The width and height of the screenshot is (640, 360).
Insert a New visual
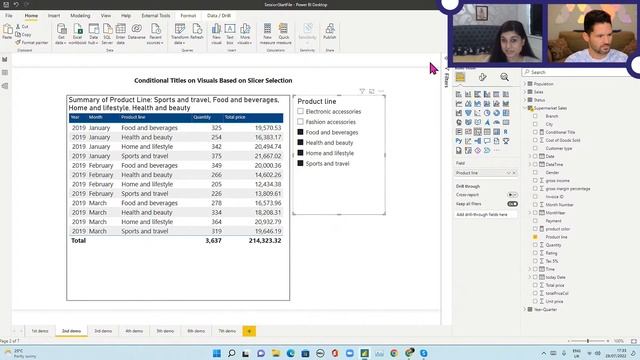216,33
